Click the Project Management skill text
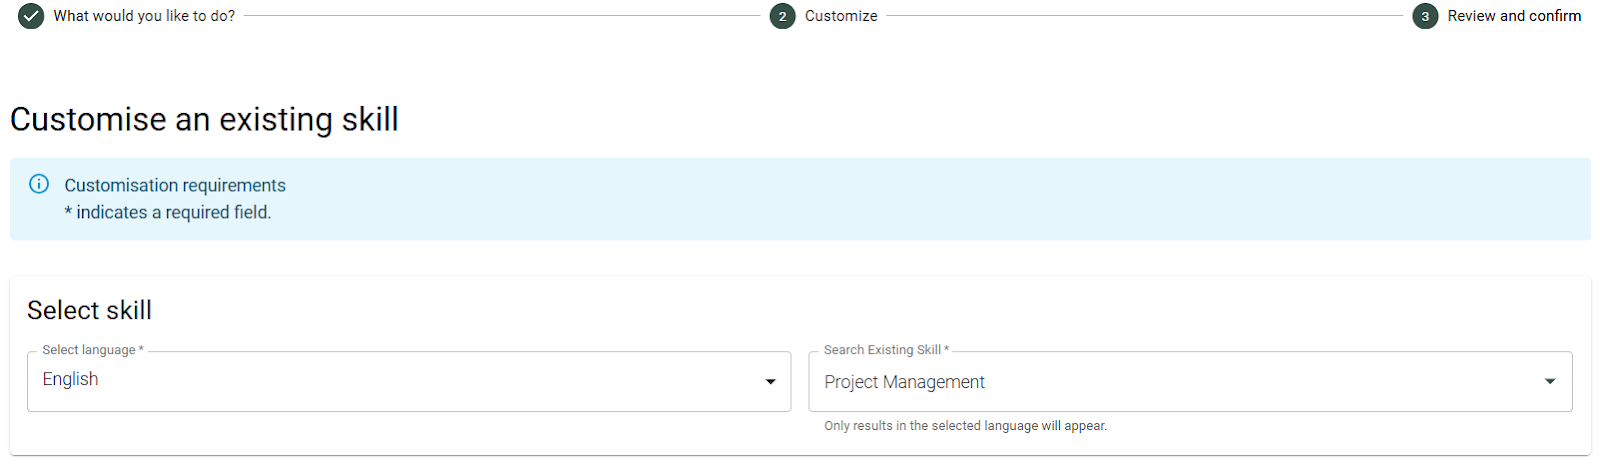Image resolution: width=1600 pixels, height=464 pixels. (x=904, y=382)
